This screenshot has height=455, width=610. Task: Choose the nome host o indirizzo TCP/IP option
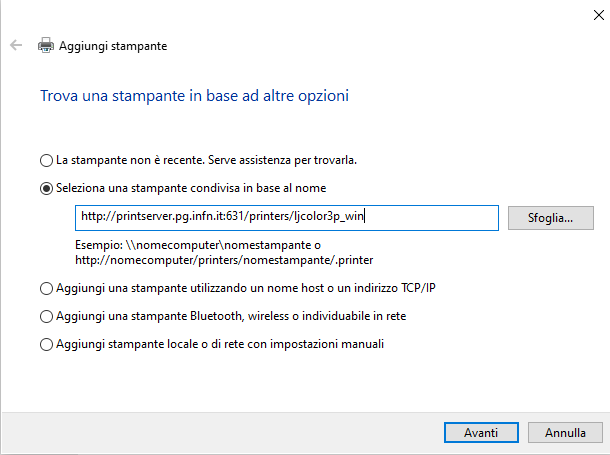tap(46, 289)
